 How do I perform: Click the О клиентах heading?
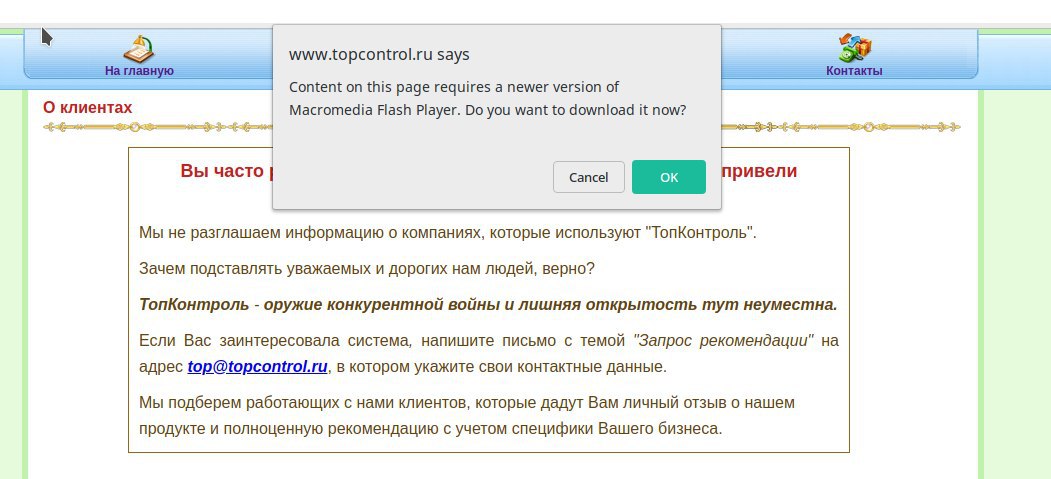click(88, 107)
